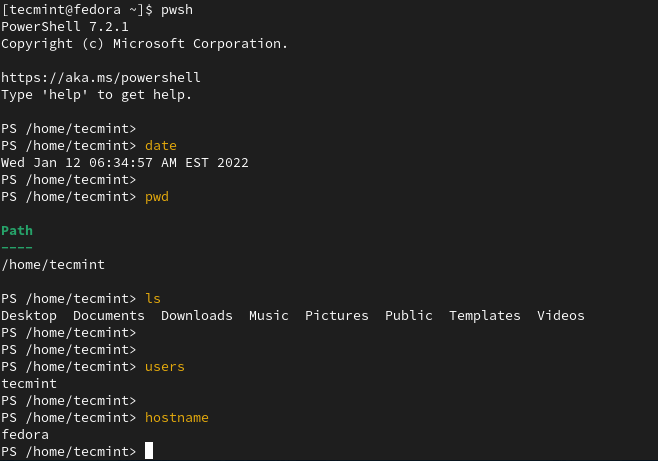Click the 'hostname' command text
Screen dimensions: 658x461
pos(177,417)
